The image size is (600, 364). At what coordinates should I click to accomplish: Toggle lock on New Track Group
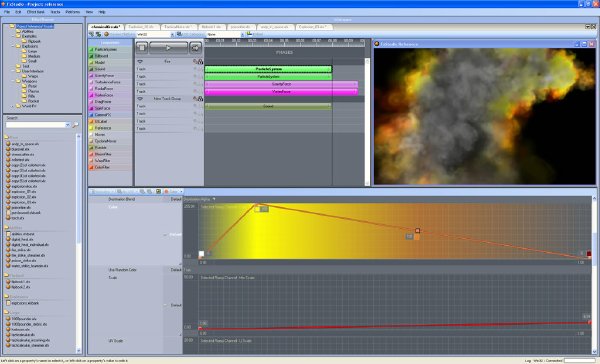click(x=200, y=99)
